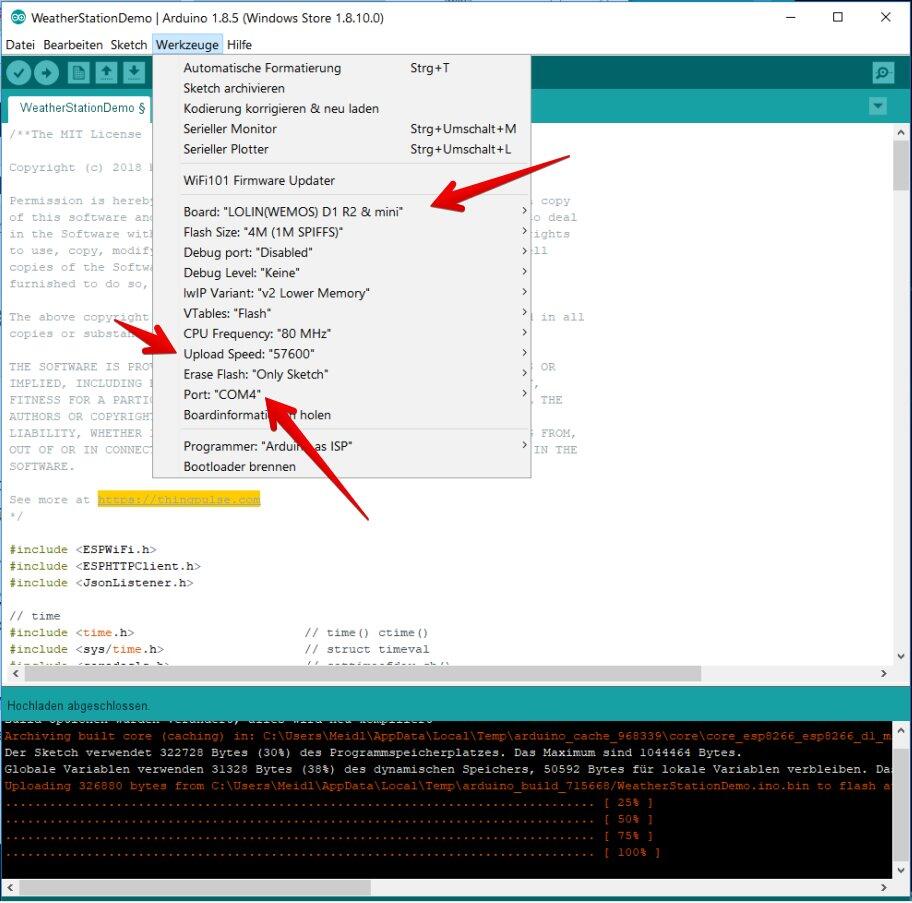This screenshot has height=903, width=912.
Task: Click the Save sketch down-arrow icon
Action: (x=133, y=73)
